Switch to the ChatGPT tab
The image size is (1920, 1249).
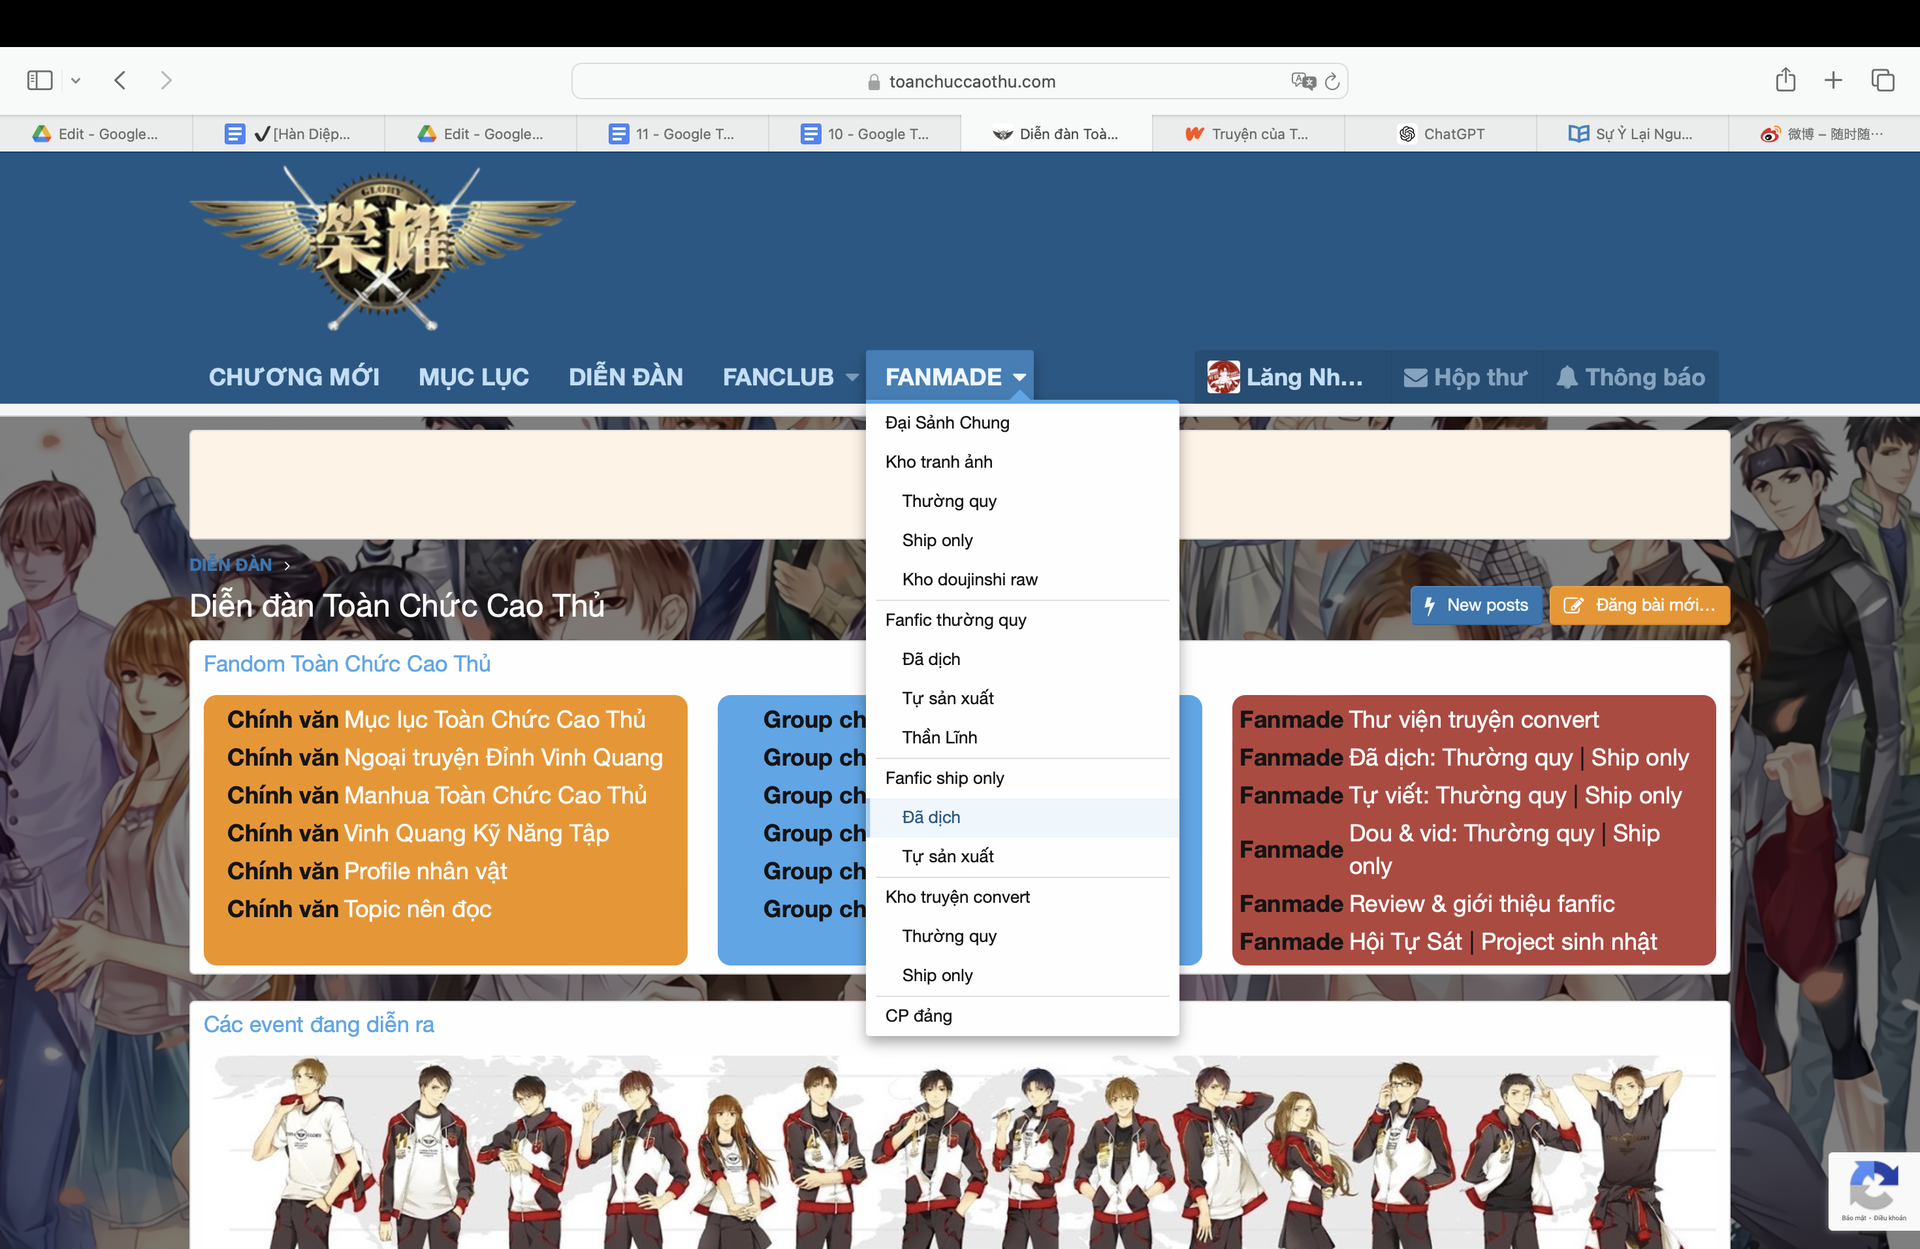tap(1440, 134)
